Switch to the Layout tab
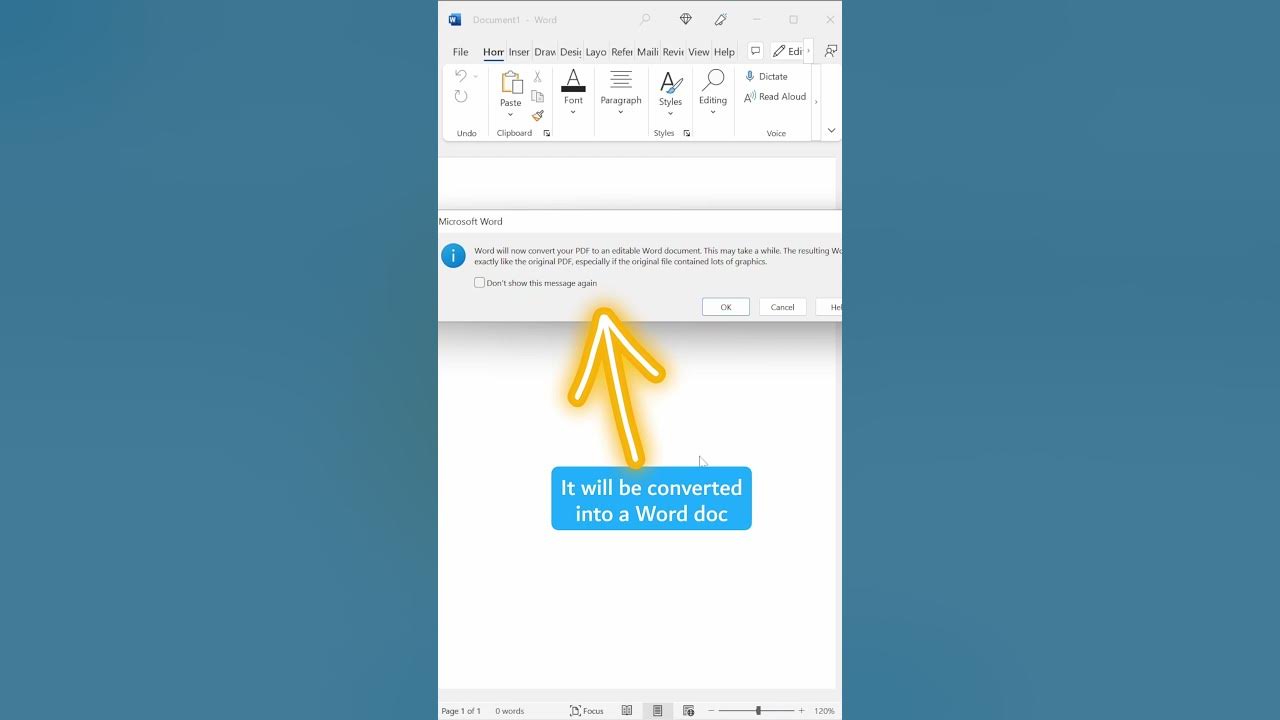The image size is (1280, 720). pos(596,52)
